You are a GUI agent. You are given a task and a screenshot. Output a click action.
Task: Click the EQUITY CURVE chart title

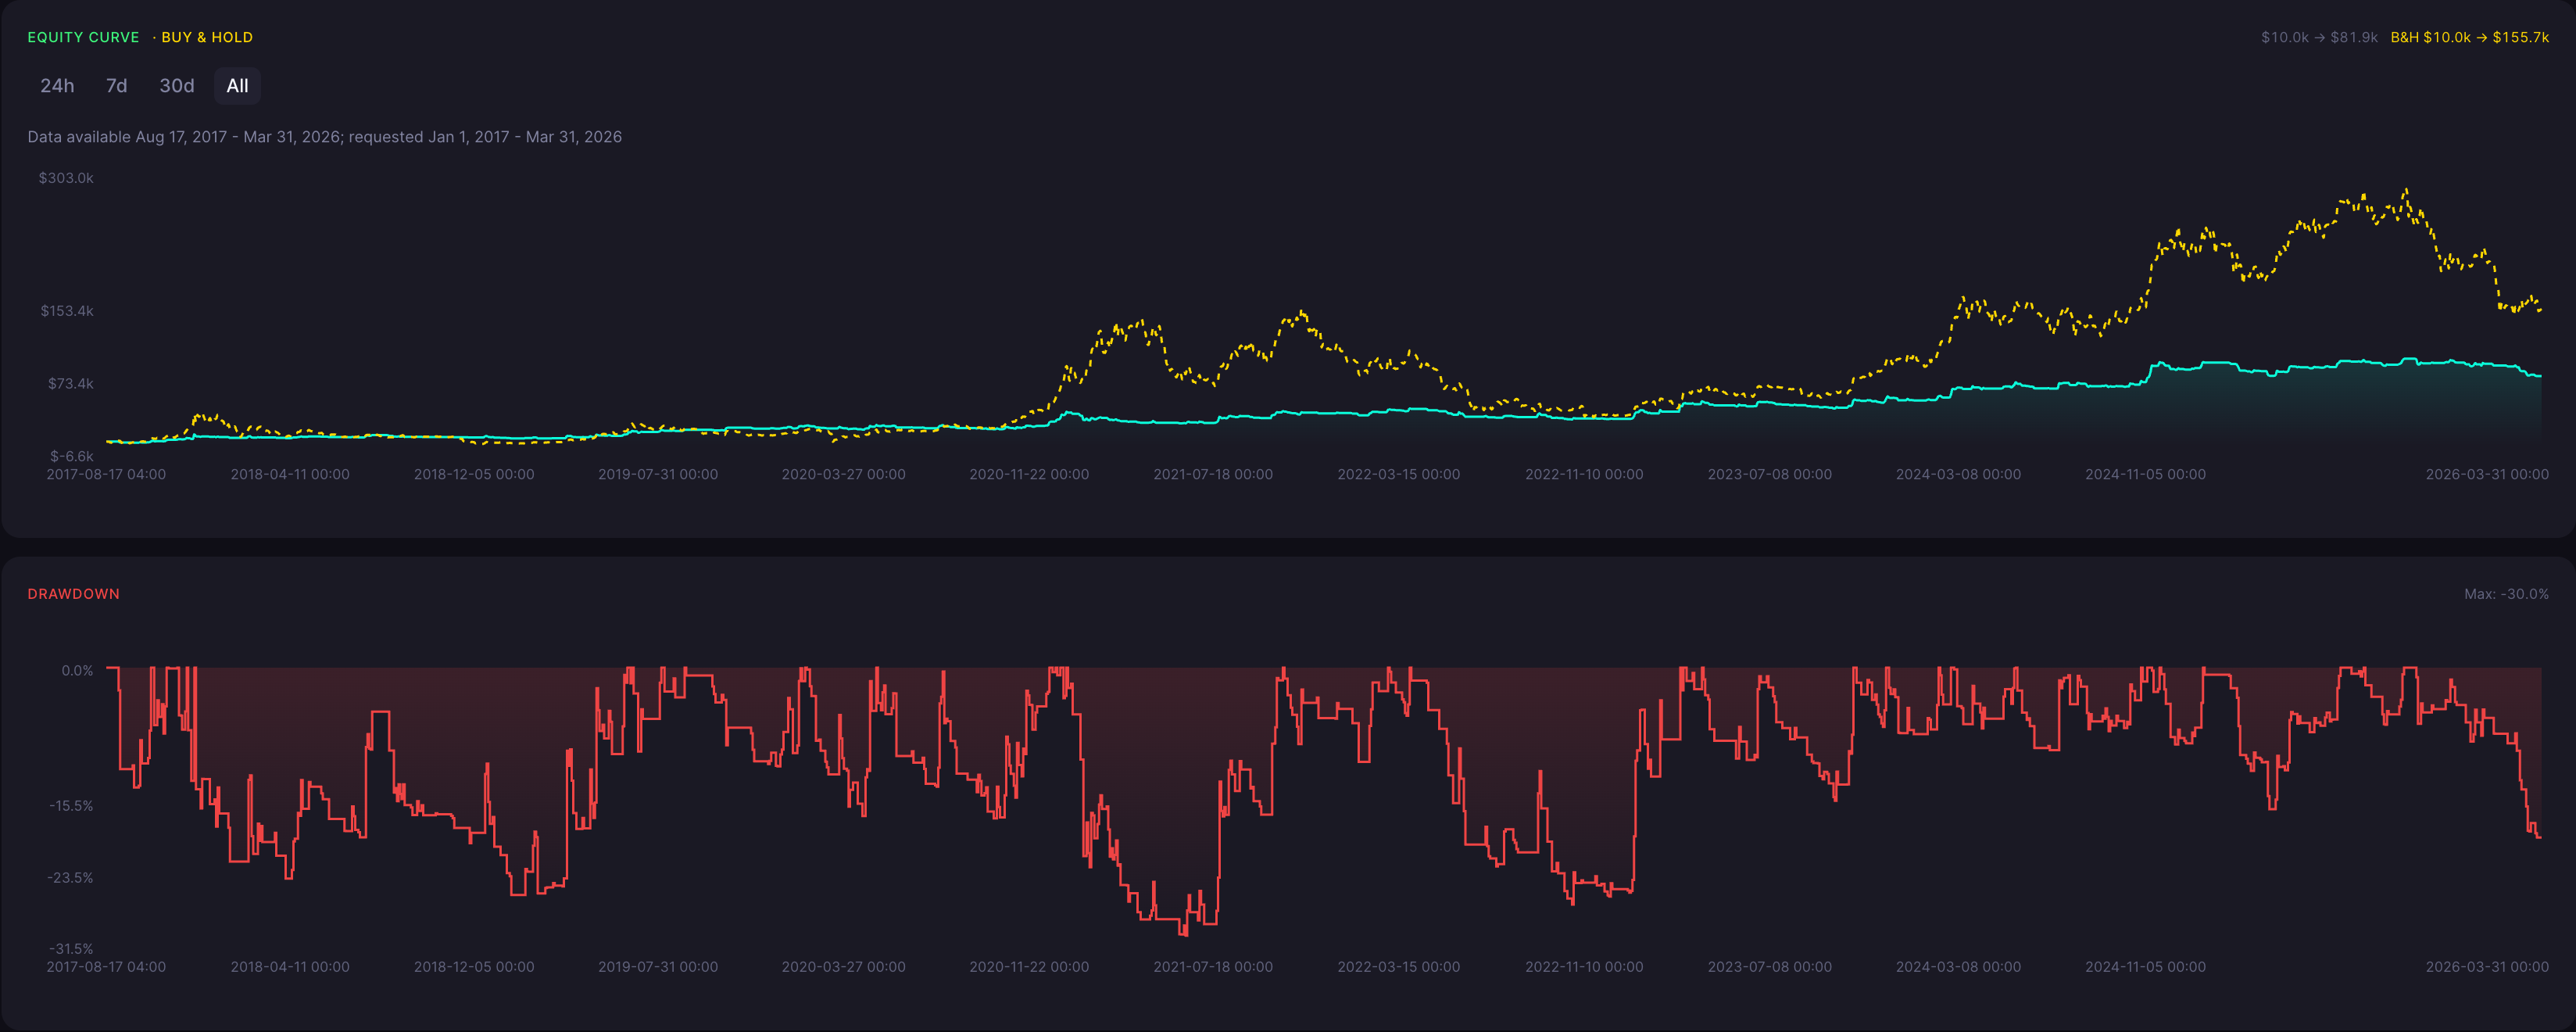[x=83, y=37]
